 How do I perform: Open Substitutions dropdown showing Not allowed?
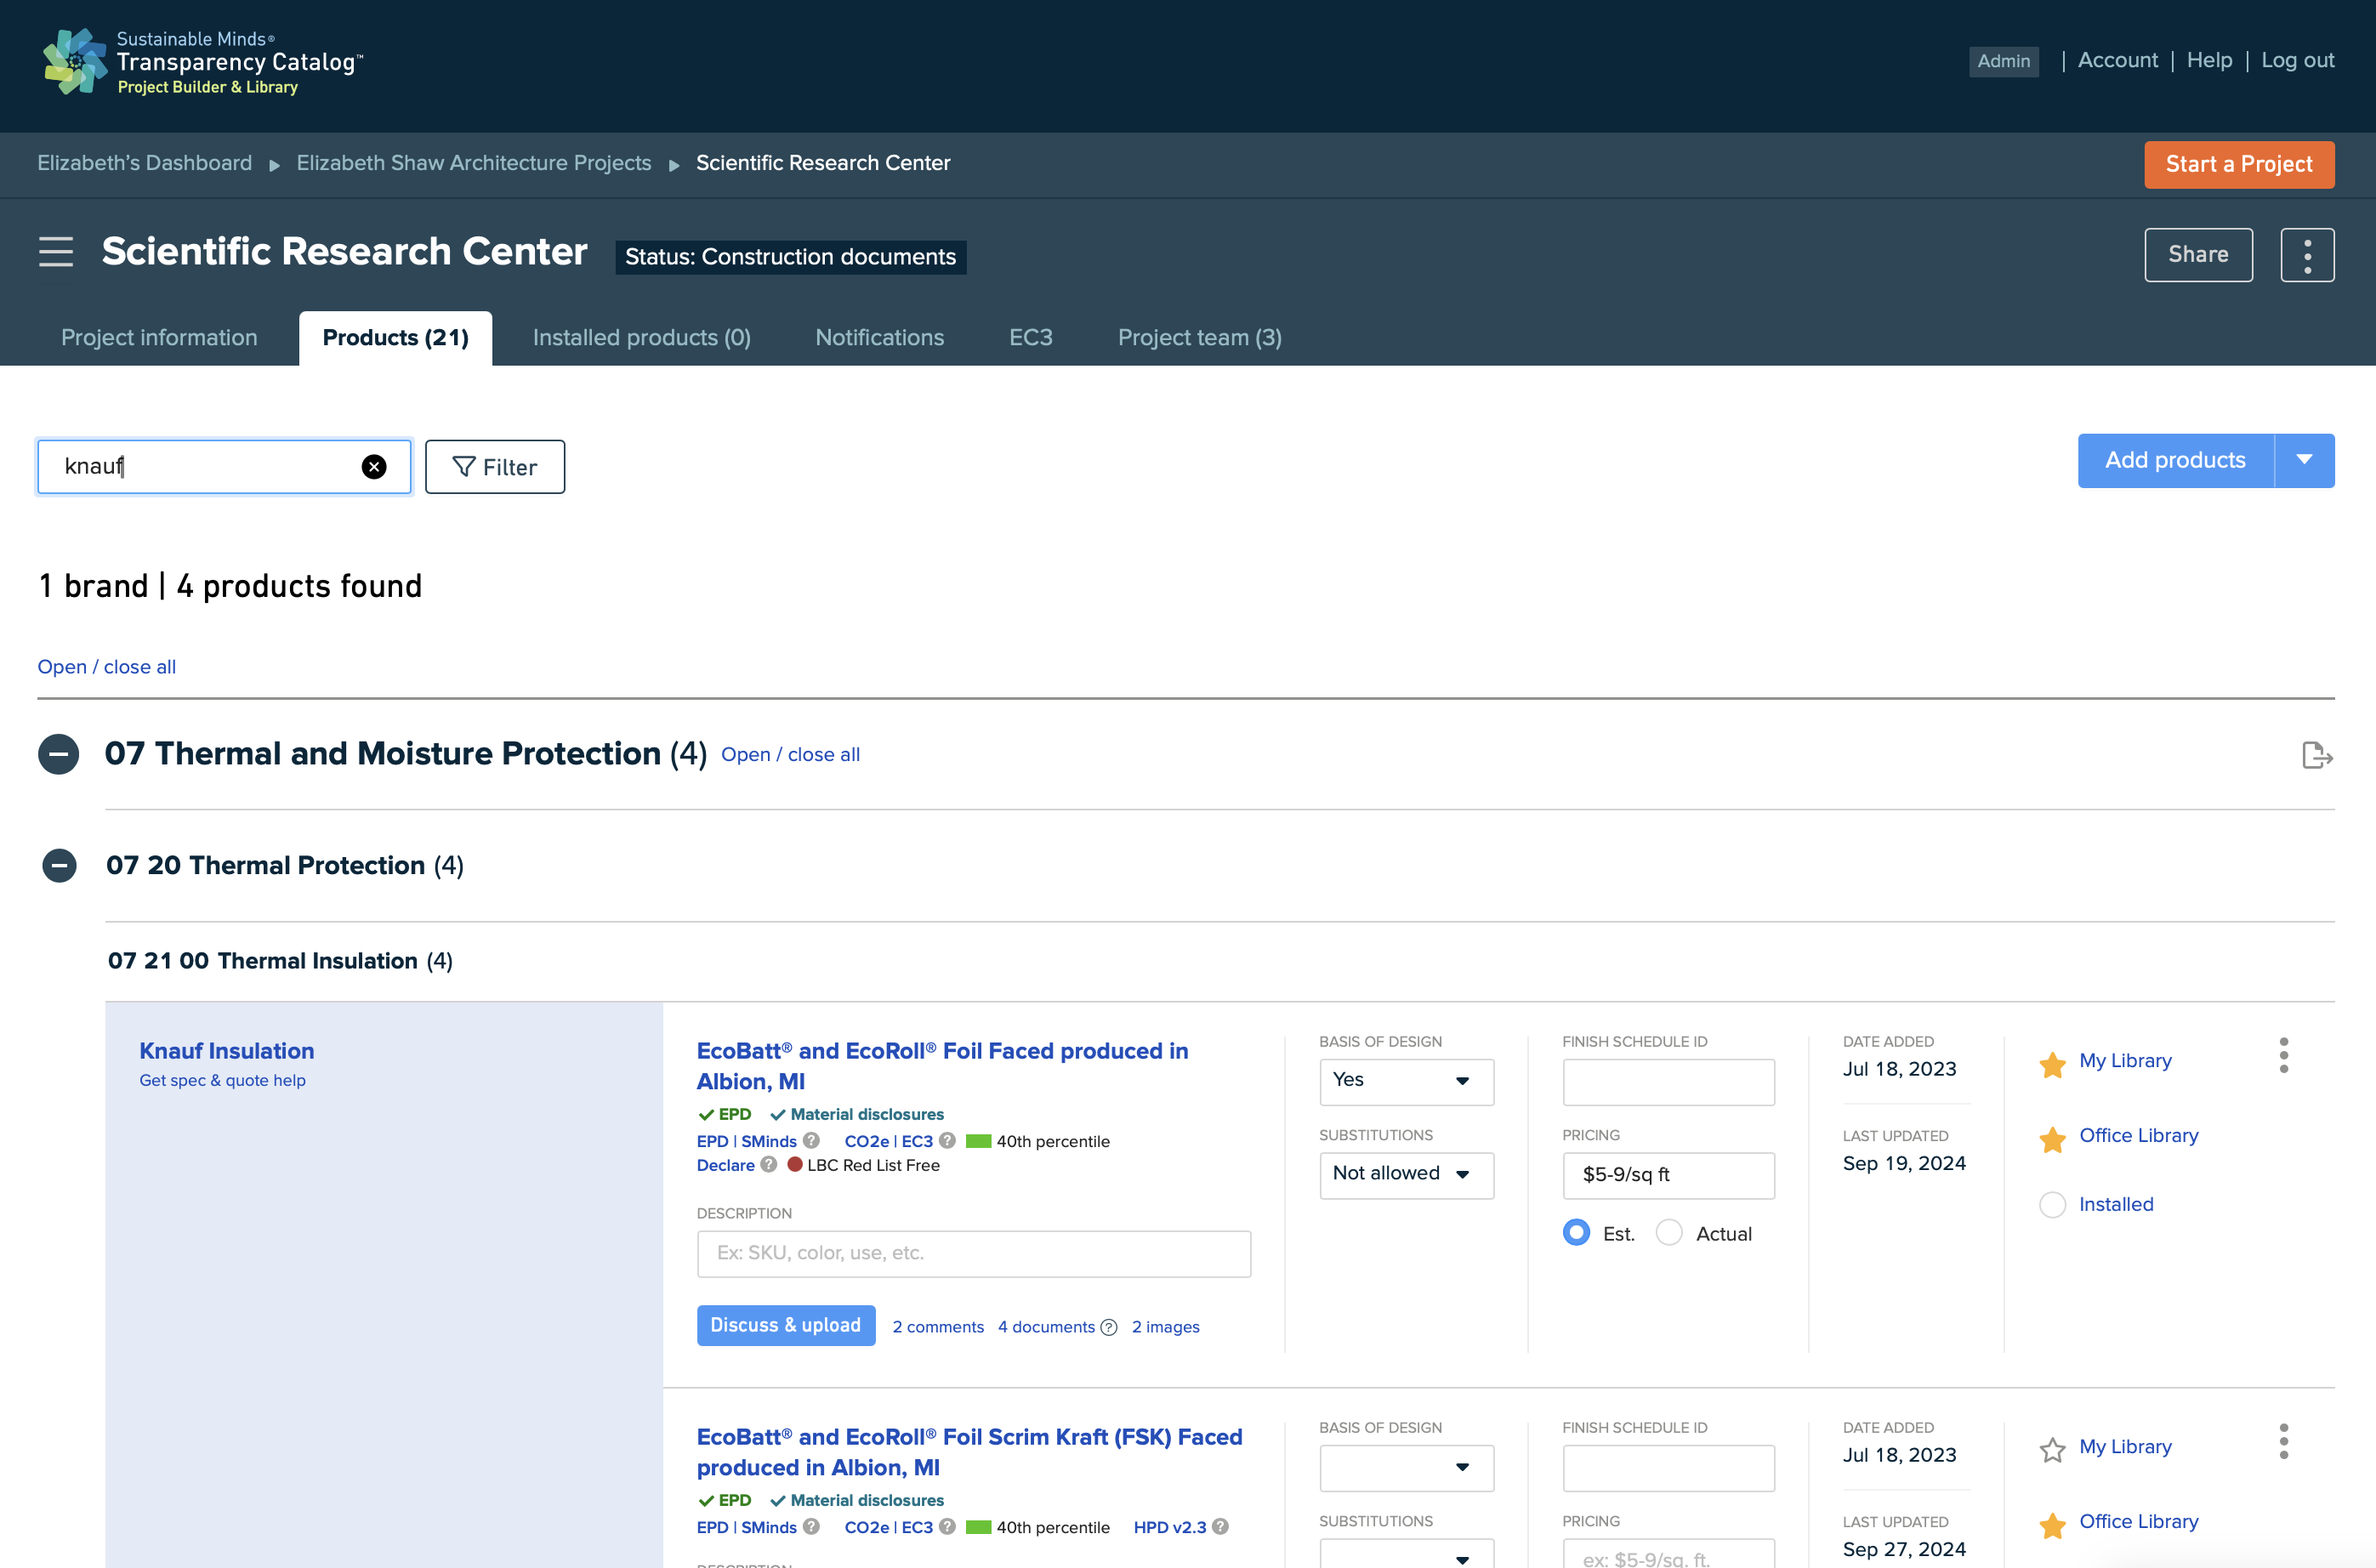1406,1175
